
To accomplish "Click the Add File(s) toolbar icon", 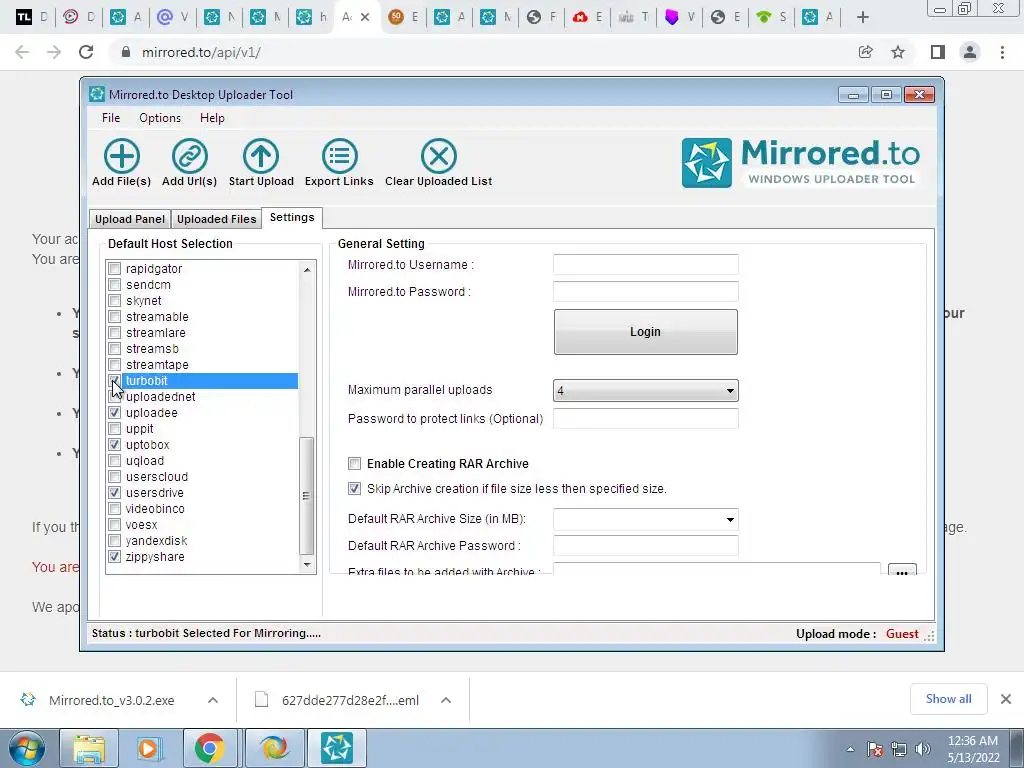I will (x=121, y=156).
